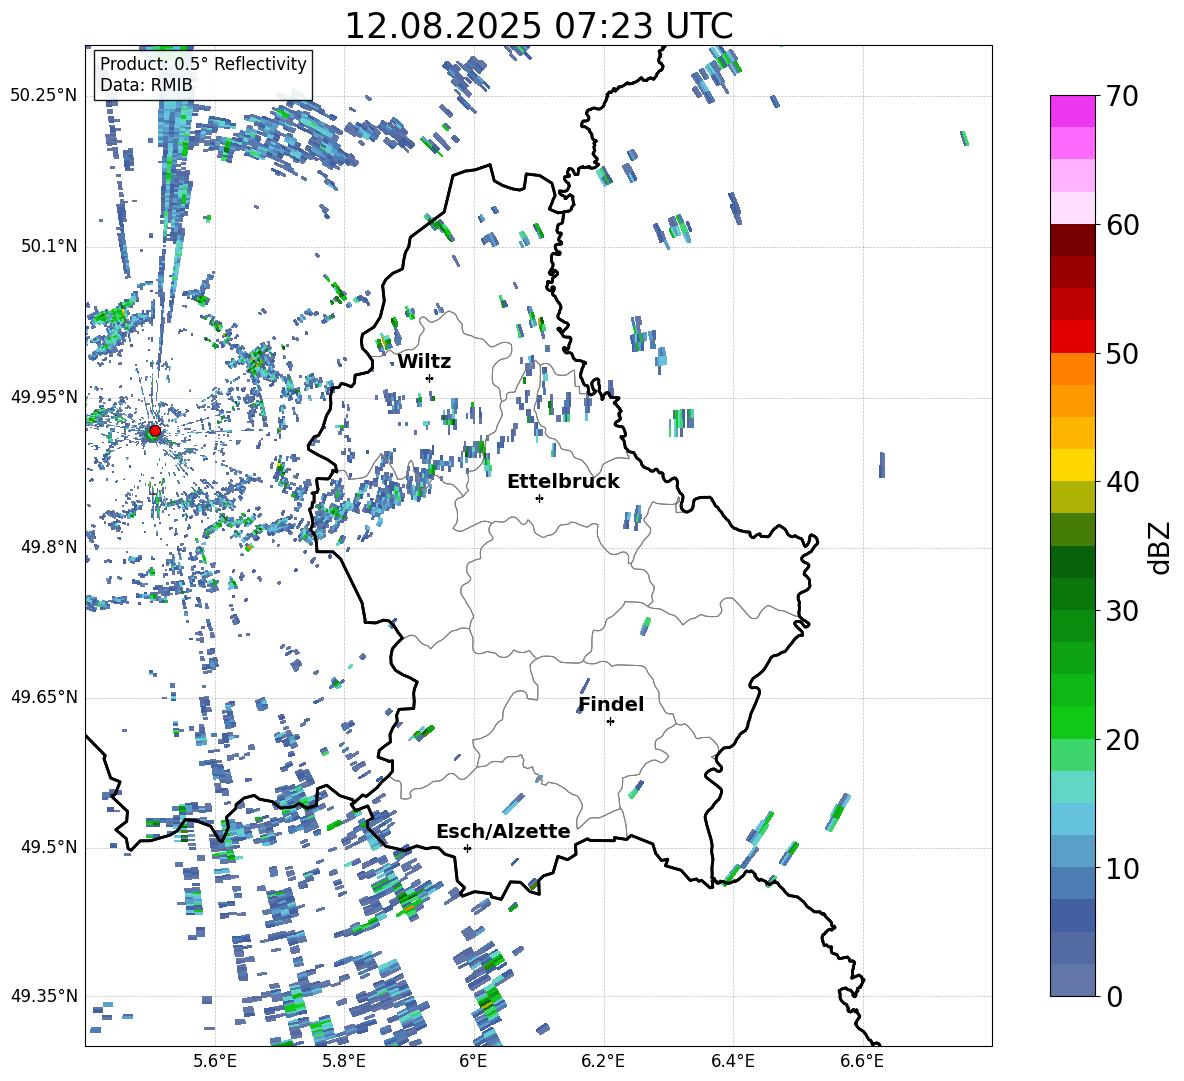Click the plot title 12.08.2025 07:23 UTC

point(538,26)
